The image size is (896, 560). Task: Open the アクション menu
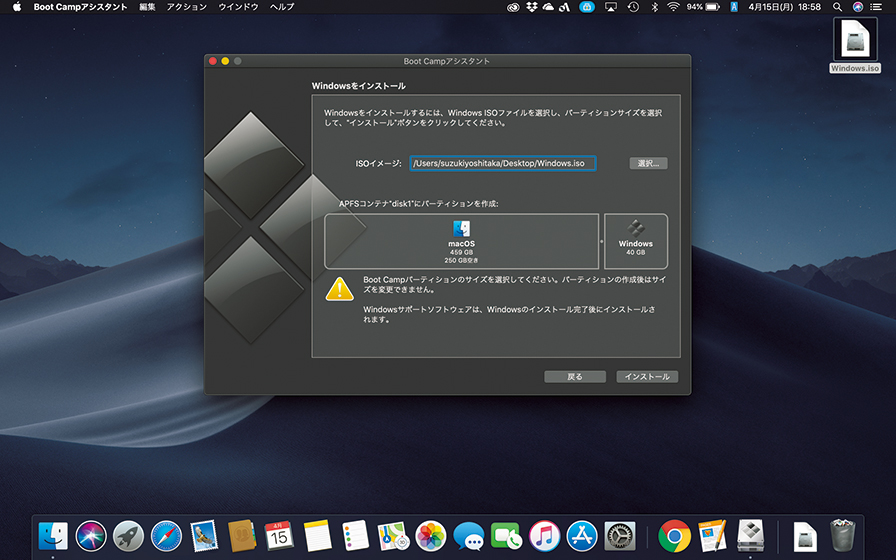(186, 7)
